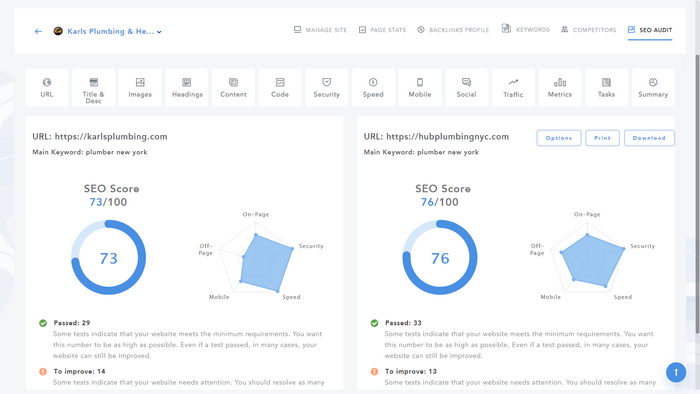Open the Speed audit section

click(373, 87)
